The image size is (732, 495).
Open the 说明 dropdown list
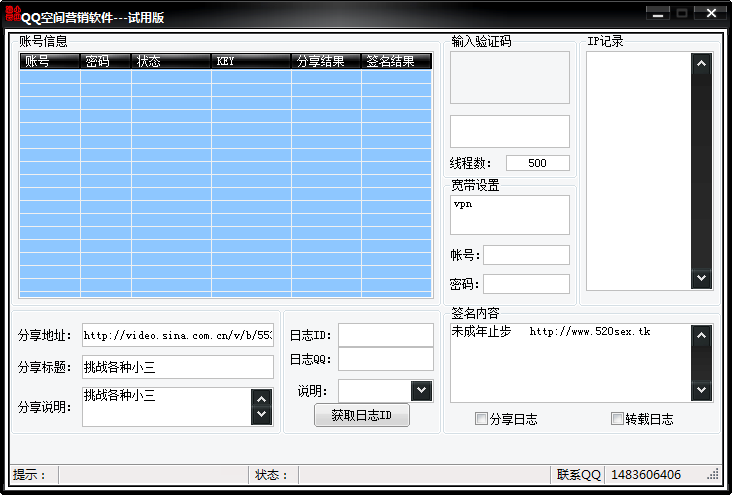(x=422, y=390)
